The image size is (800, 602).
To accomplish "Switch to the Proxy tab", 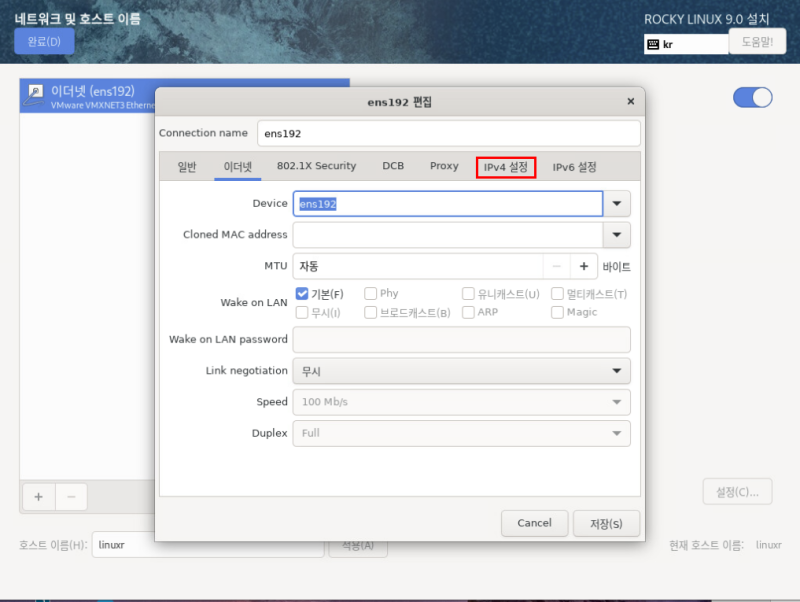I will click(444, 166).
